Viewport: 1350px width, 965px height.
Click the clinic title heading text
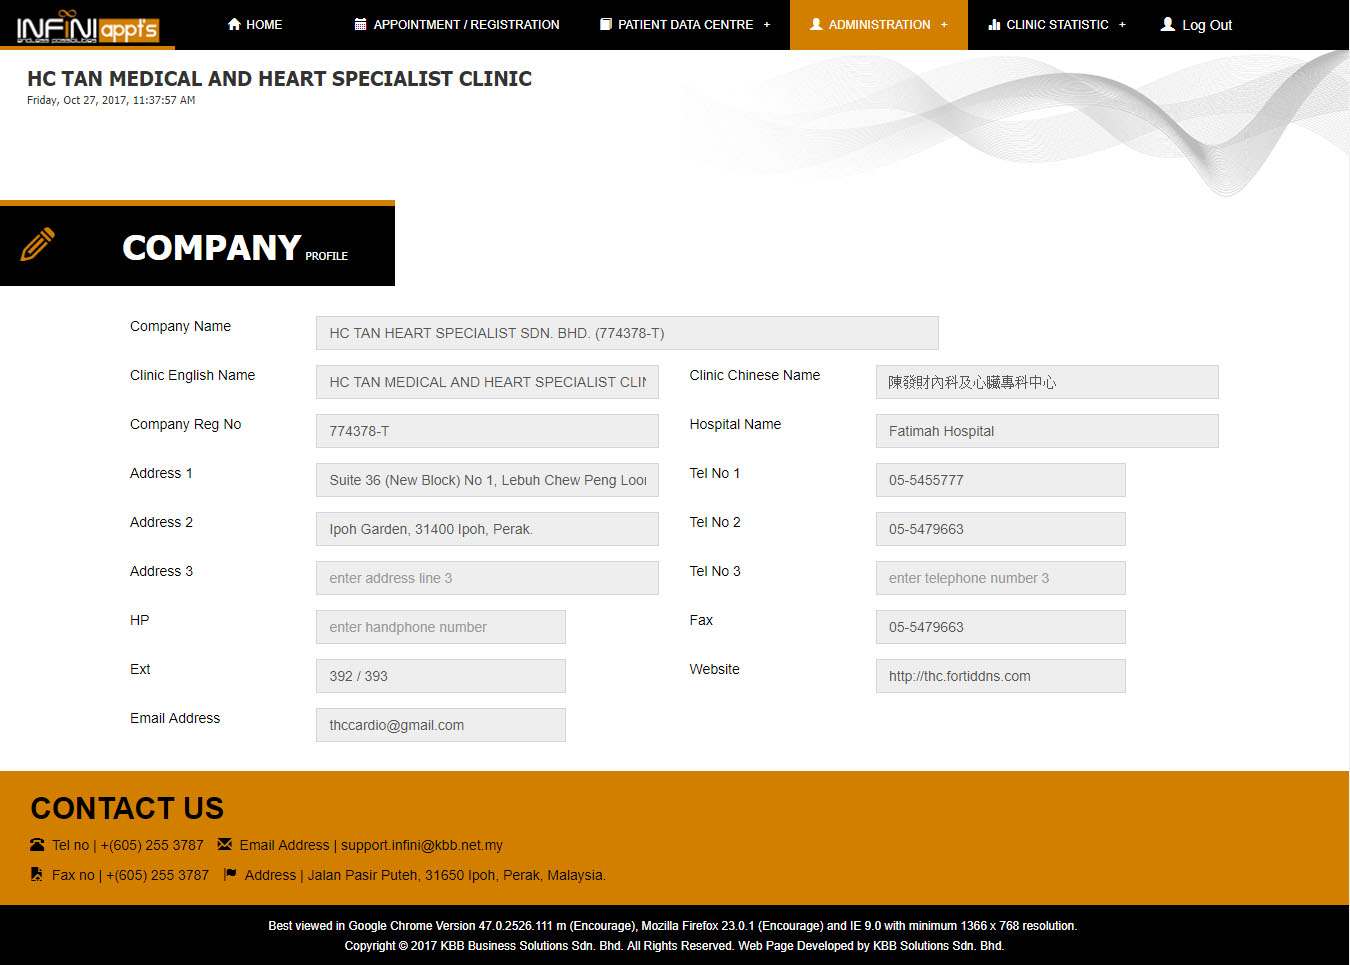279,78
